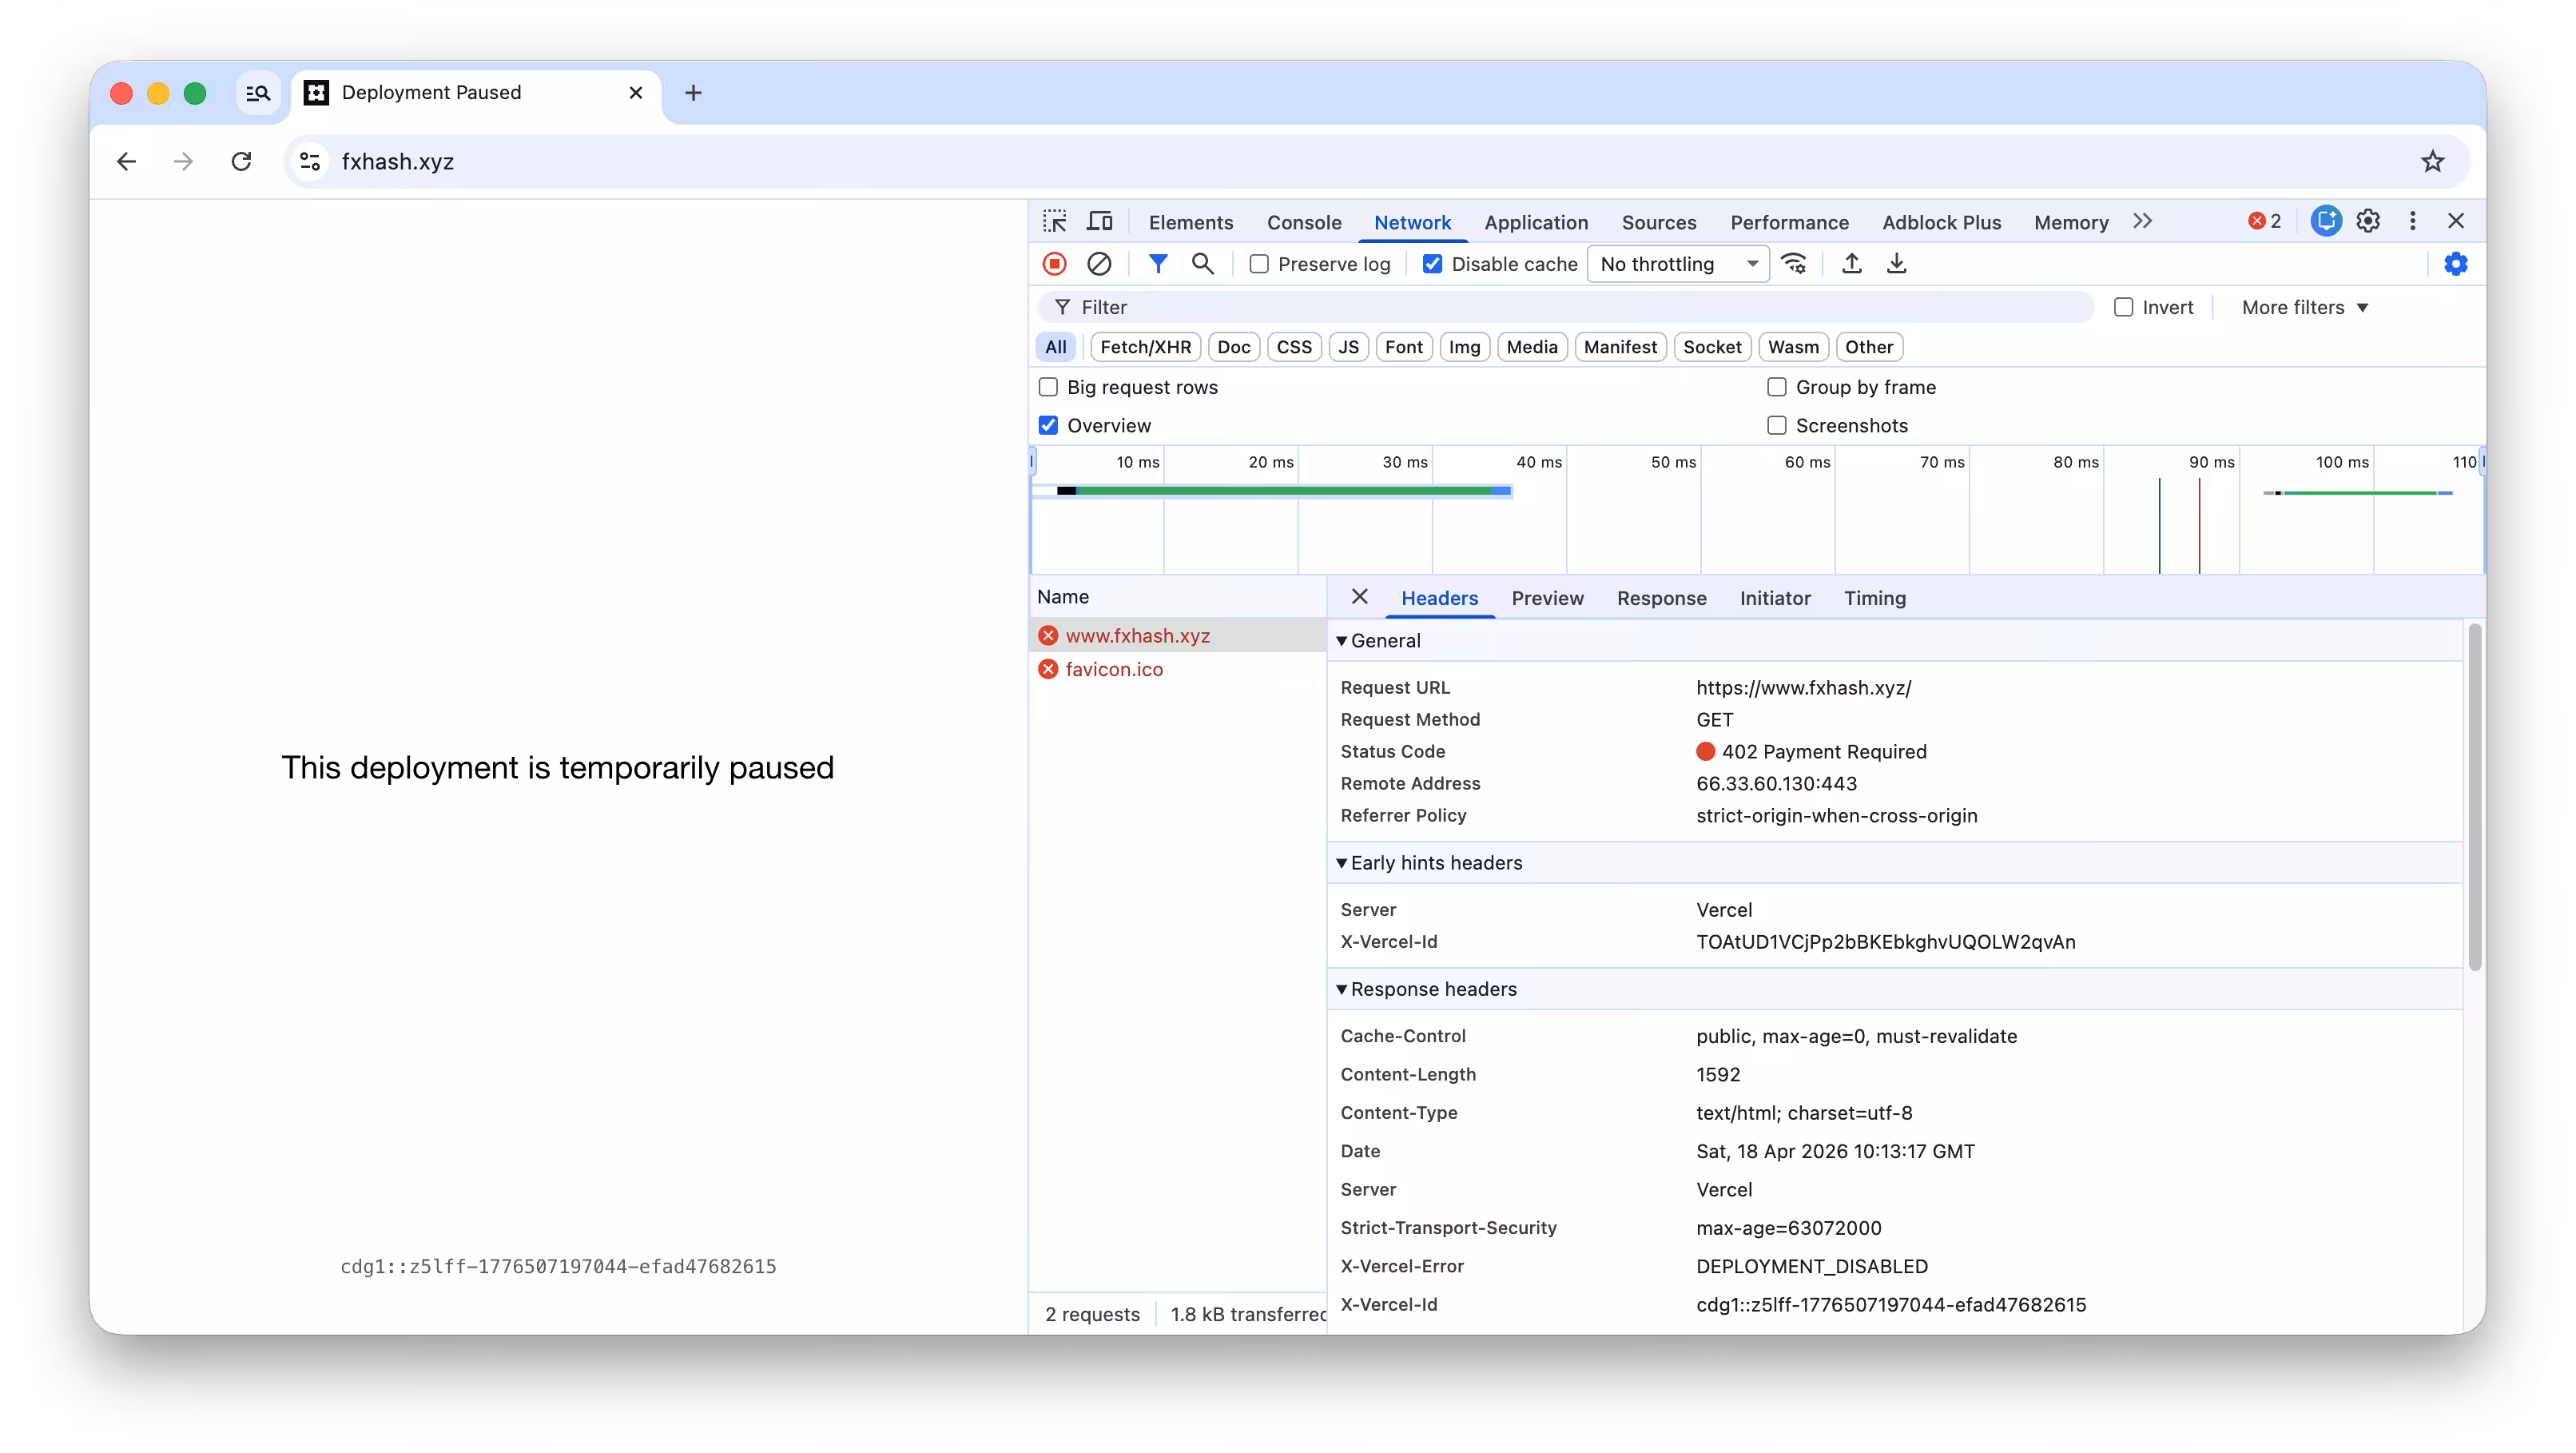Open network conditions wifi icon
Screen dimensions: 2576x1453
tap(1794, 264)
